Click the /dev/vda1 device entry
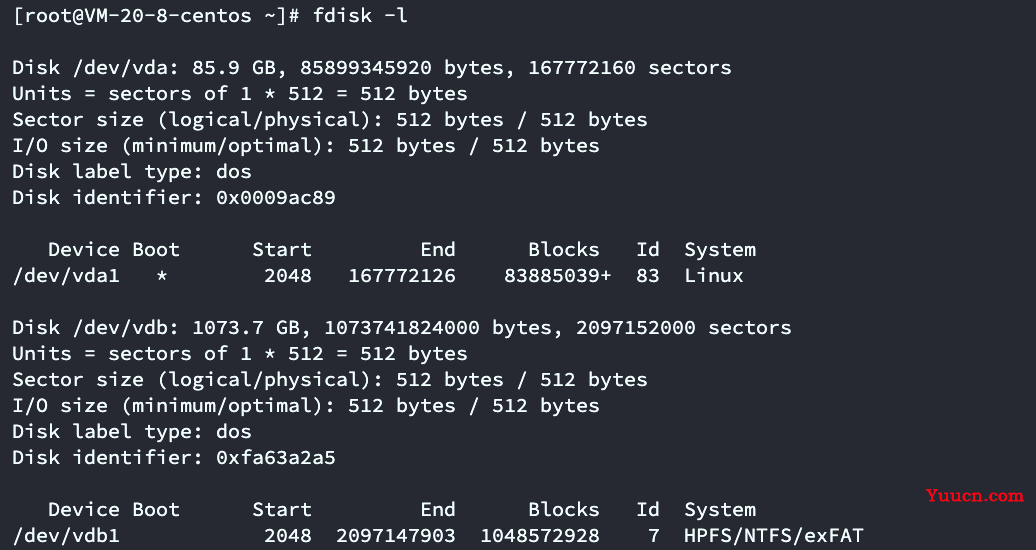Screen dimensions: 1036x550 click(x=66, y=275)
